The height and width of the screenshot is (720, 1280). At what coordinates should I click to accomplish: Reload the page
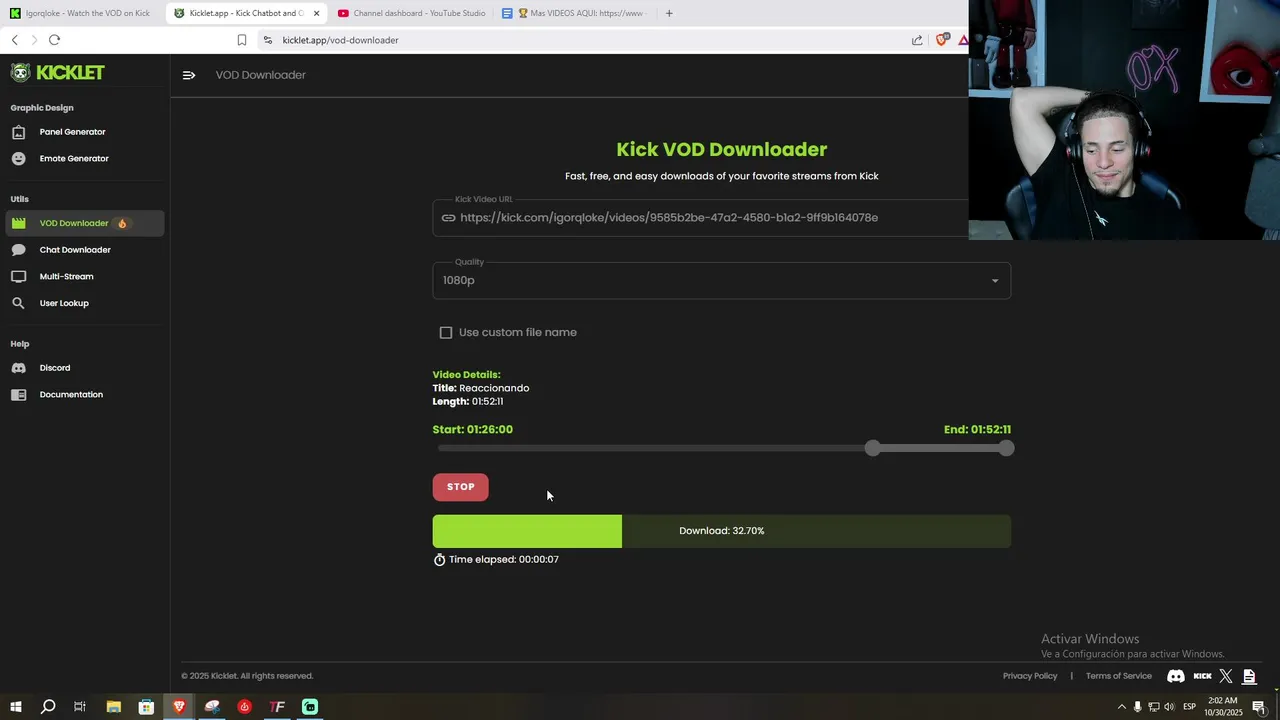point(54,40)
